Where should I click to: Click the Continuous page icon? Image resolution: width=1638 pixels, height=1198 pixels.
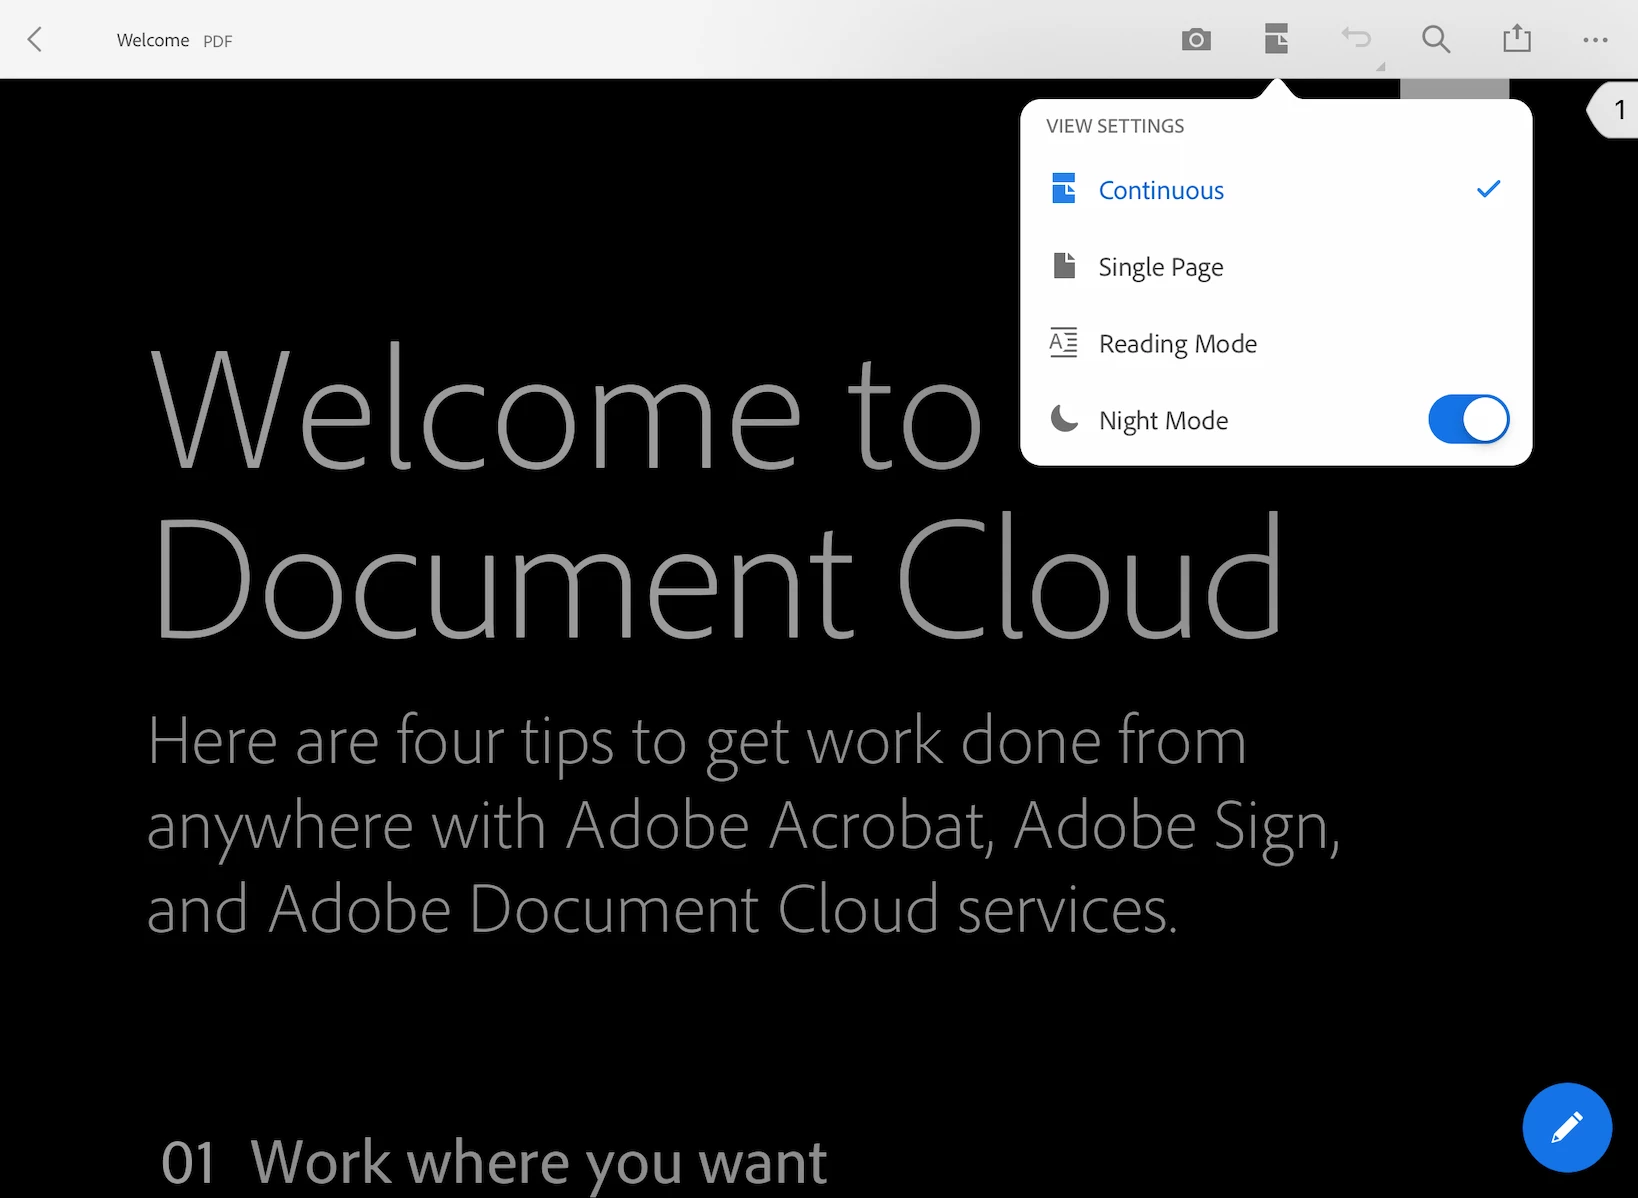tap(1064, 188)
